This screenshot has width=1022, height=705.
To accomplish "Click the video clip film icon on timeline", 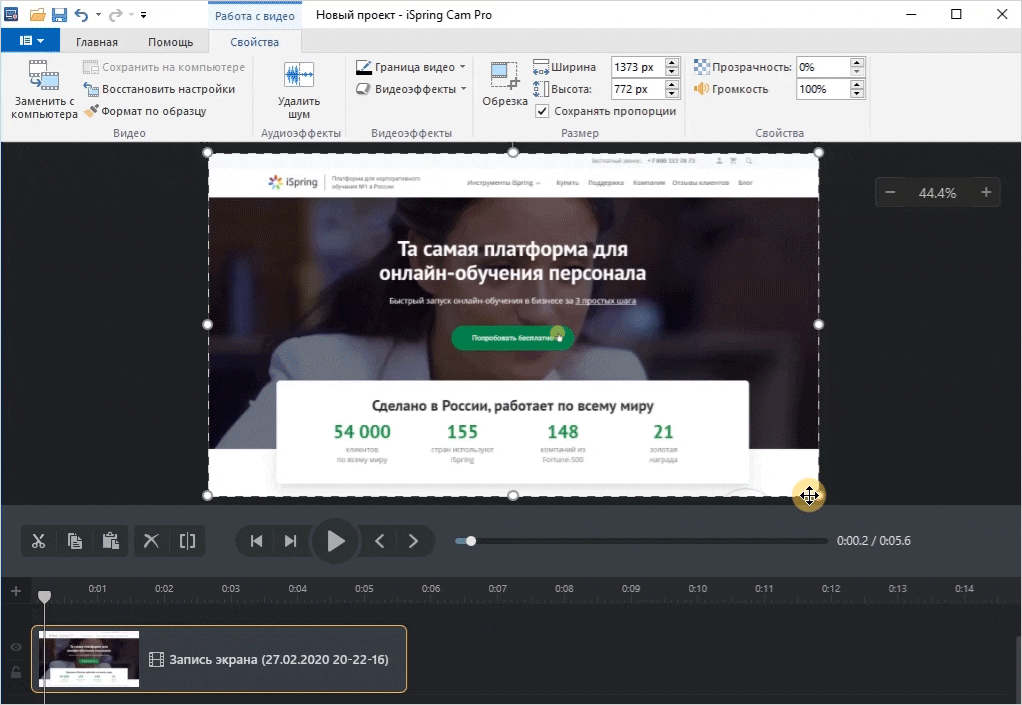I will pyautogui.click(x=156, y=659).
